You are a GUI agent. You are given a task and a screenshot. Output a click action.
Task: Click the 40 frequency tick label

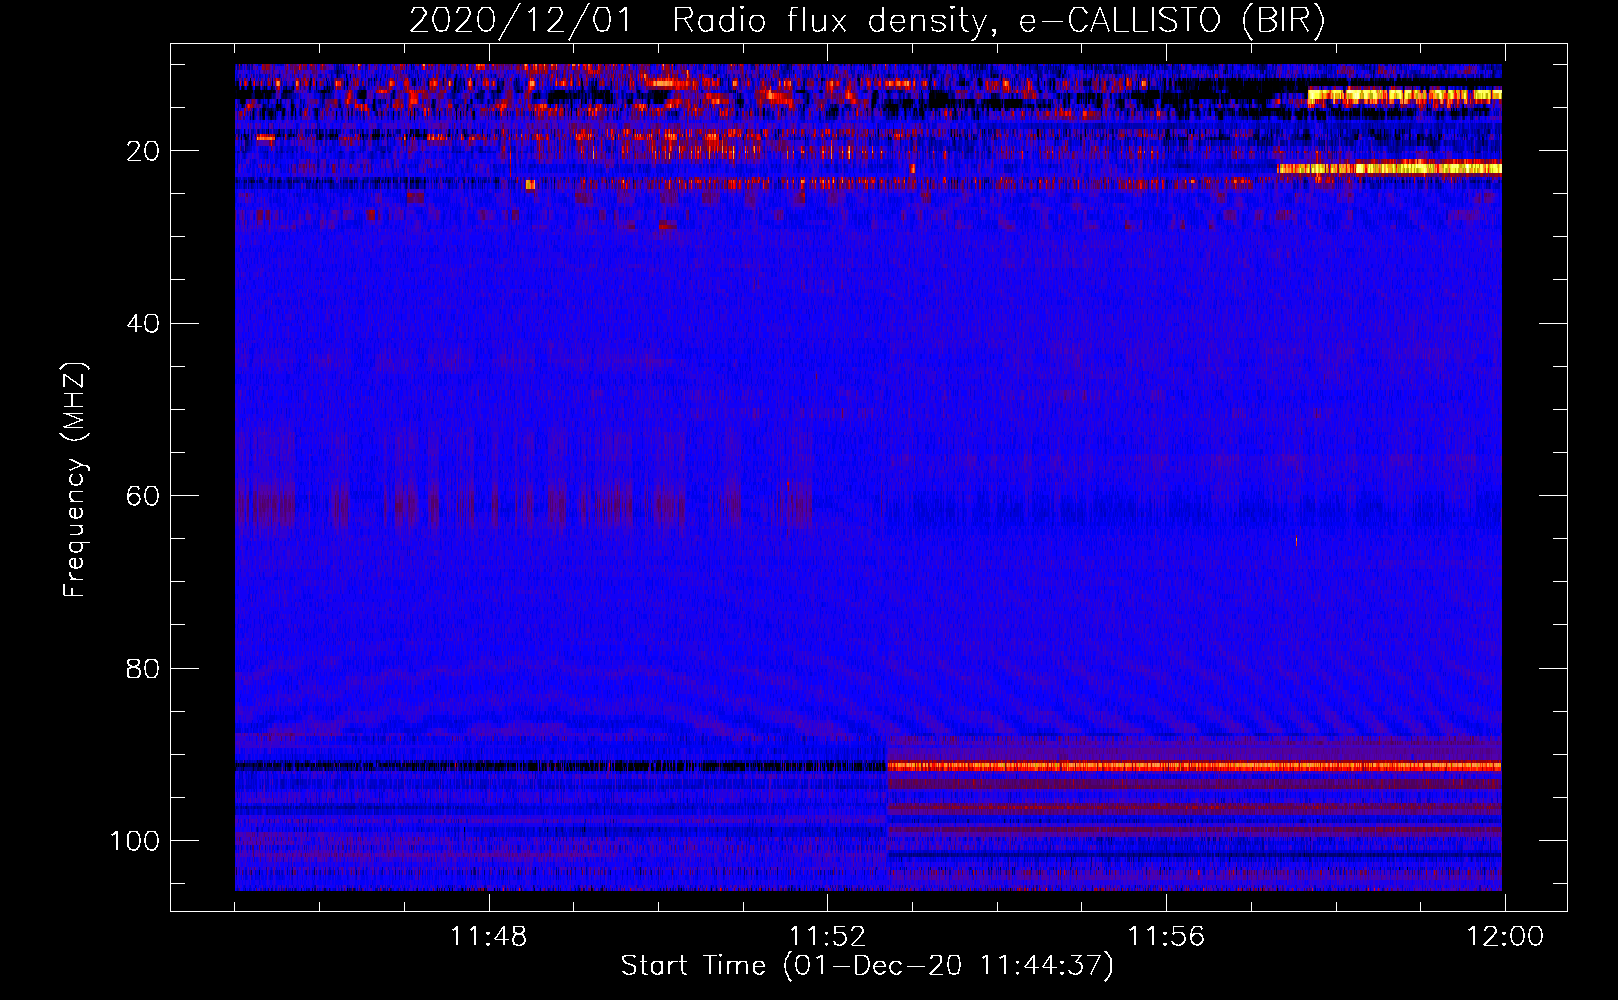tap(143, 324)
